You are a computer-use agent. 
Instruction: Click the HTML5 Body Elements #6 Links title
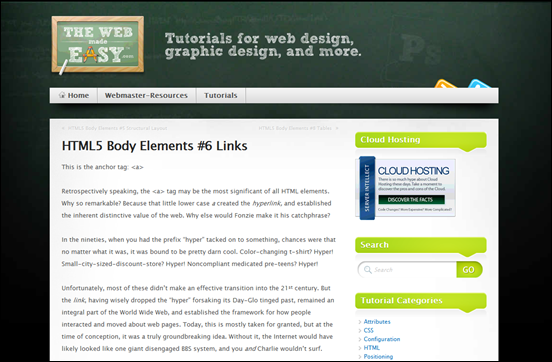[155, 146]
